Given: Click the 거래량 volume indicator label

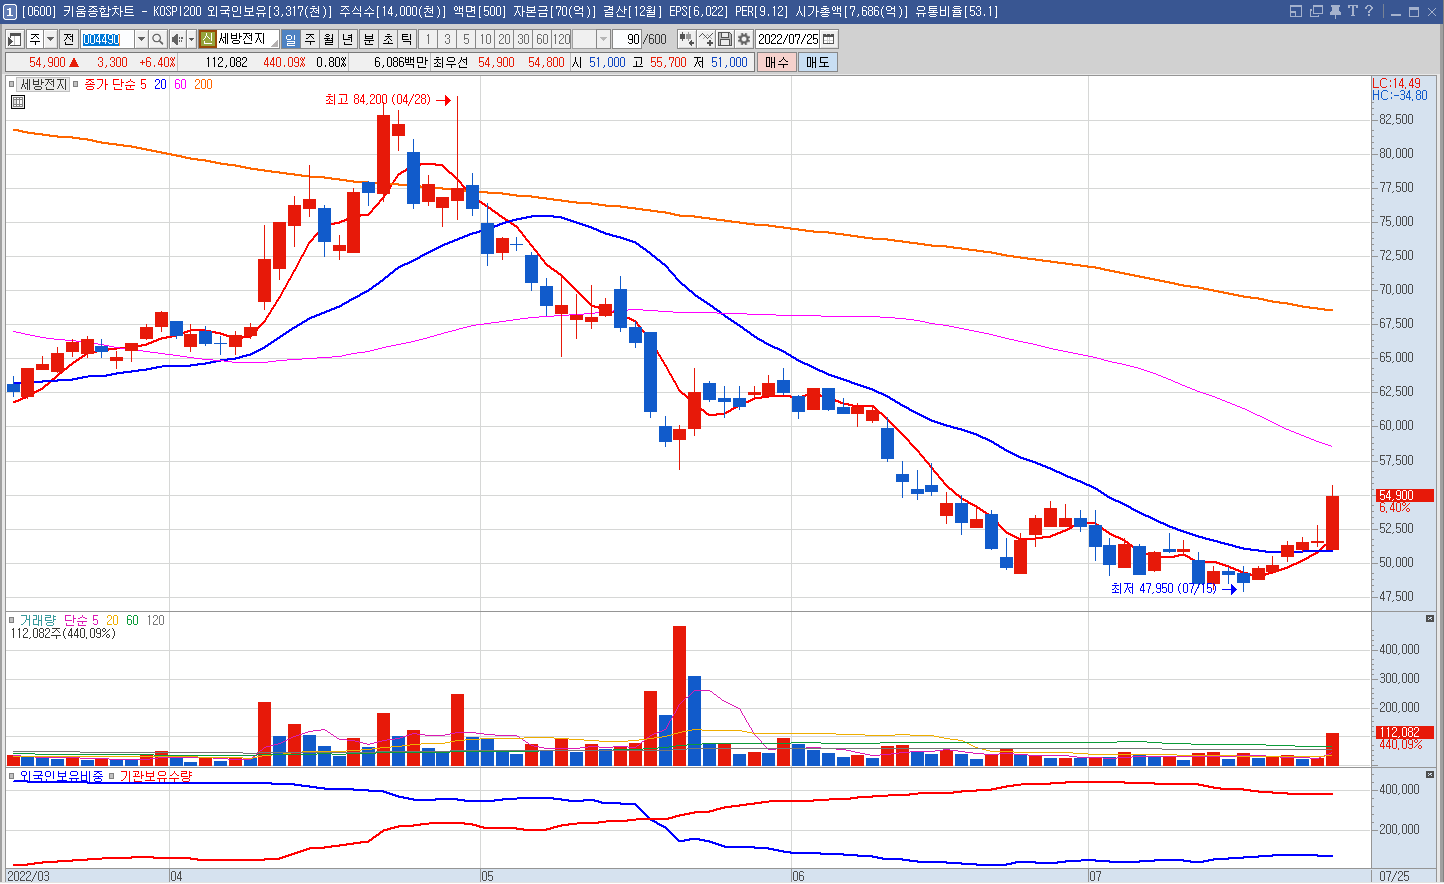Looking at the screenshot, I should tap(38, 621).
